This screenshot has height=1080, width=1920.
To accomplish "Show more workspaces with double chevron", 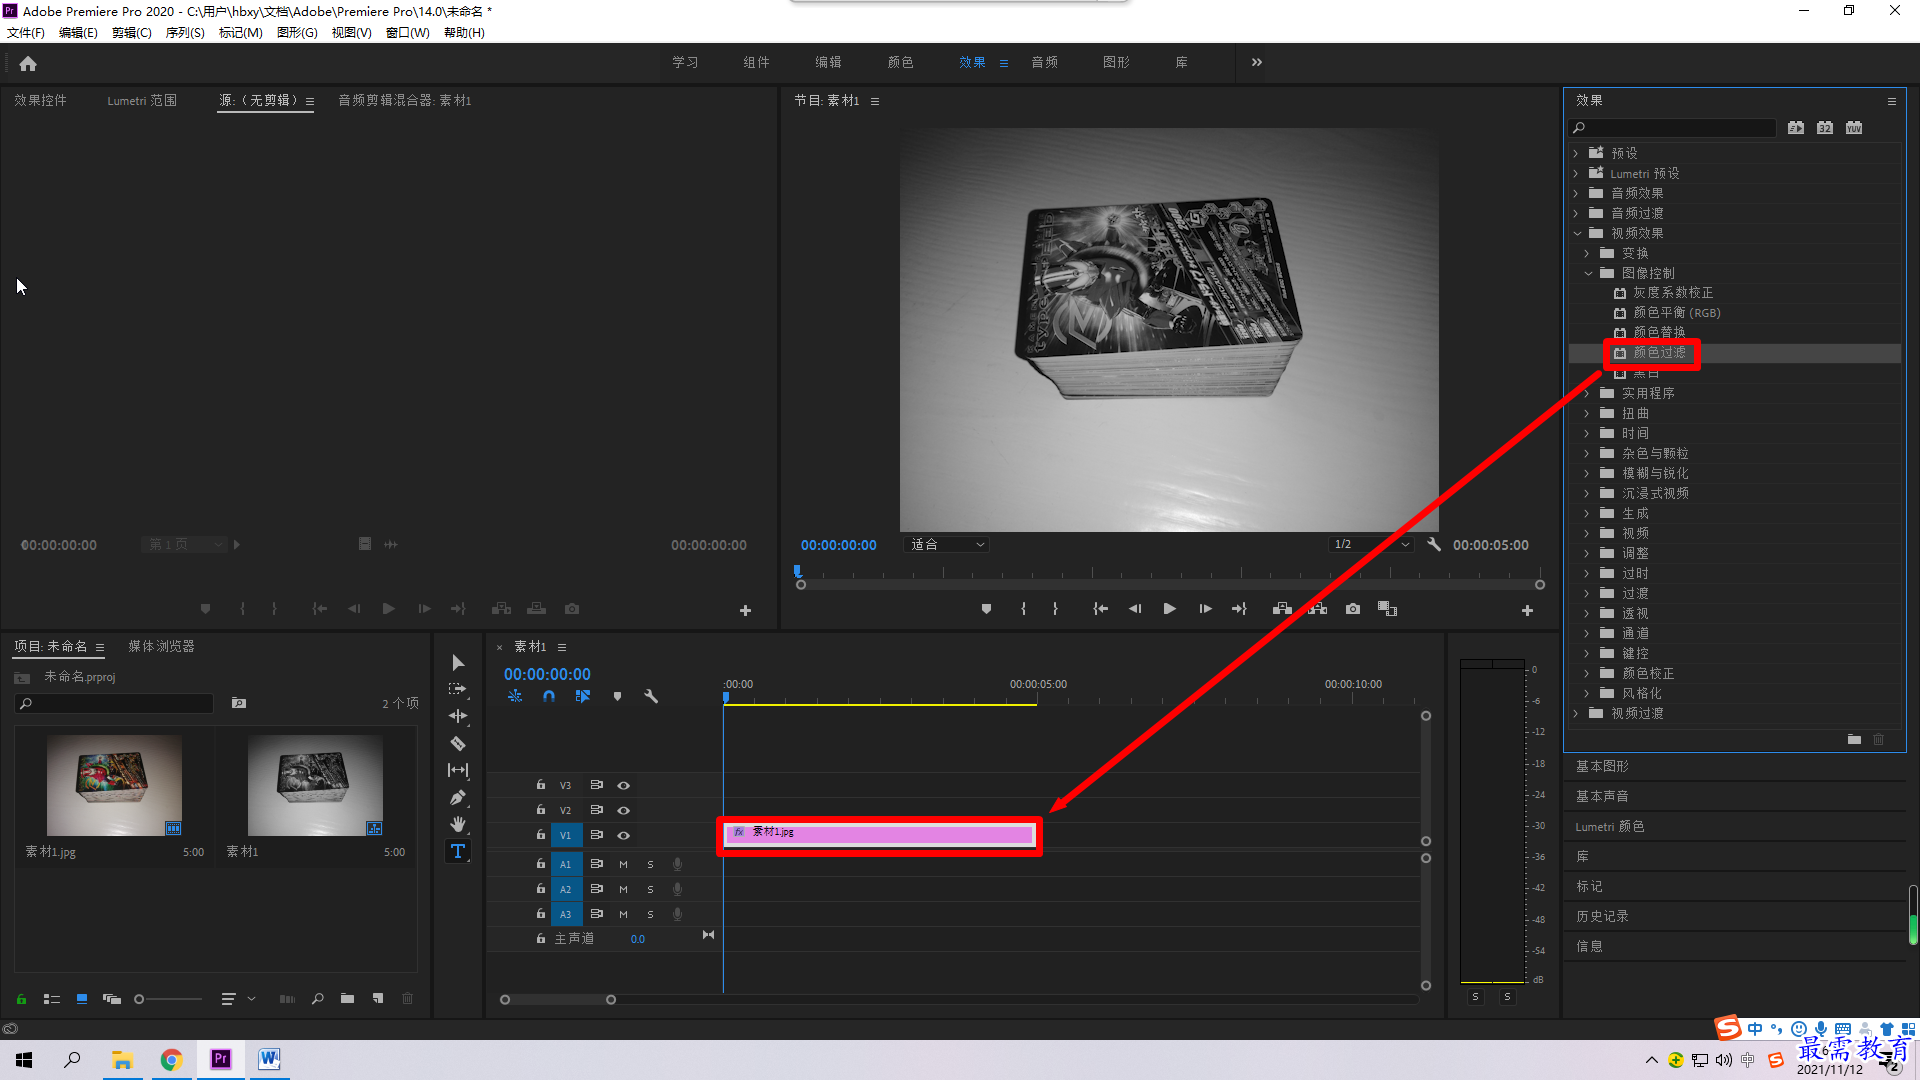I will (x=1257, y=62).
